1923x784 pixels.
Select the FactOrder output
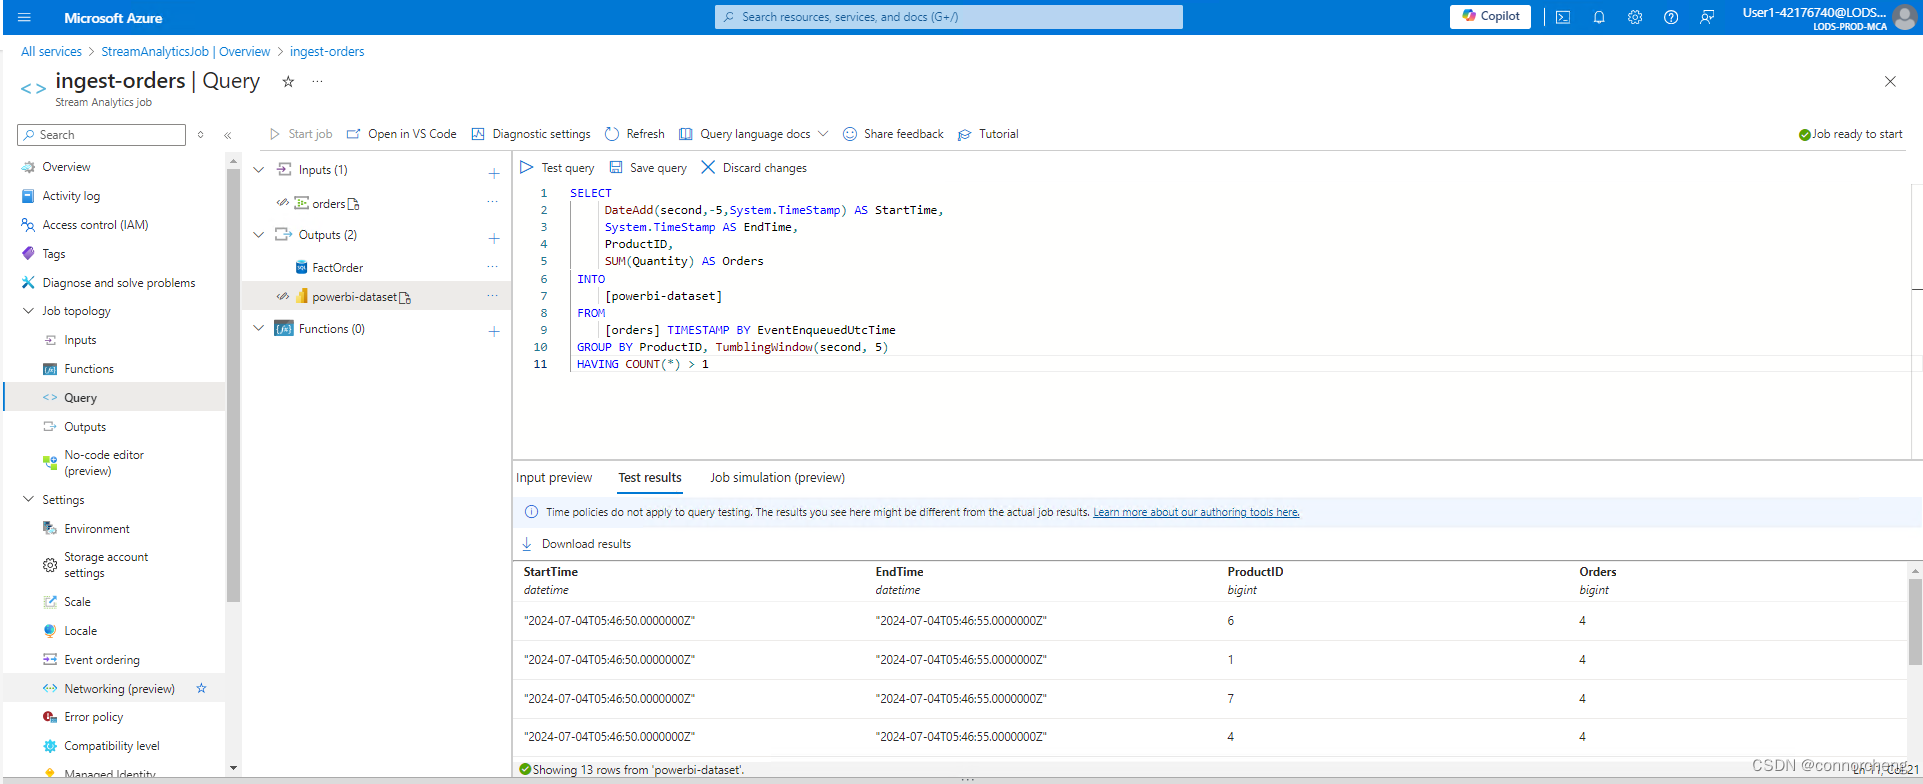337,268
